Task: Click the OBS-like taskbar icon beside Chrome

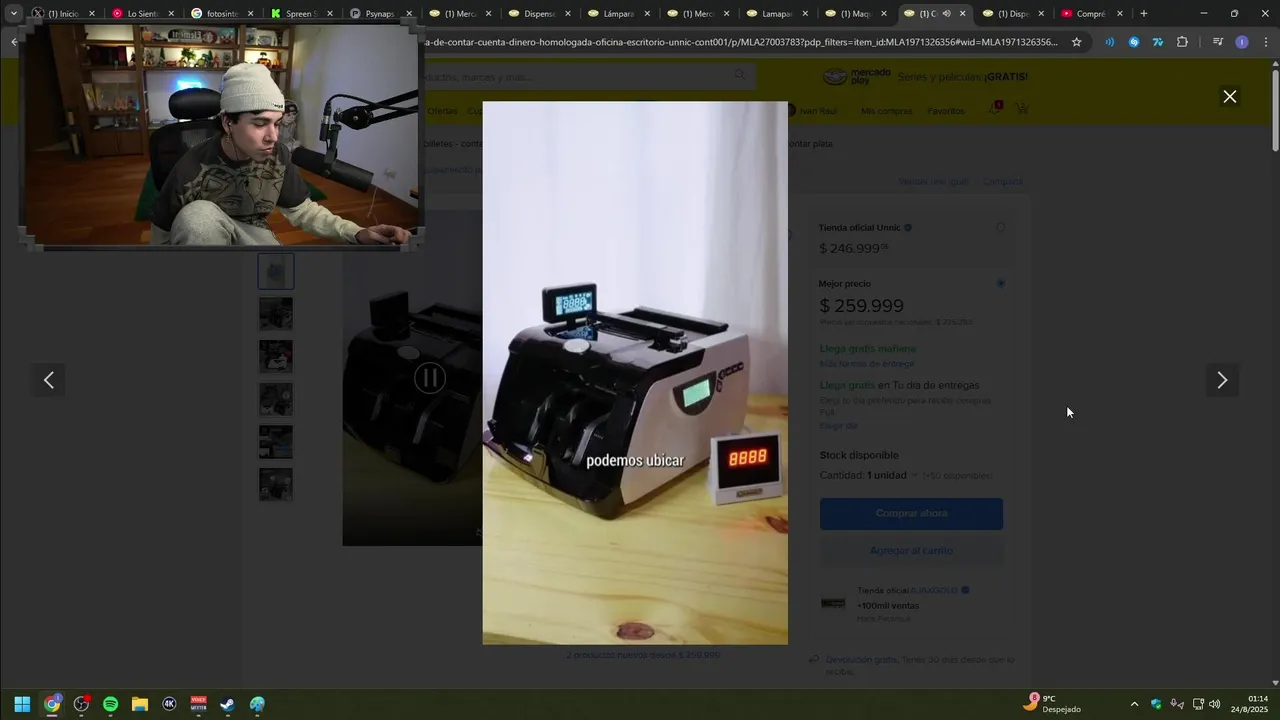Action: pos(81,704)
